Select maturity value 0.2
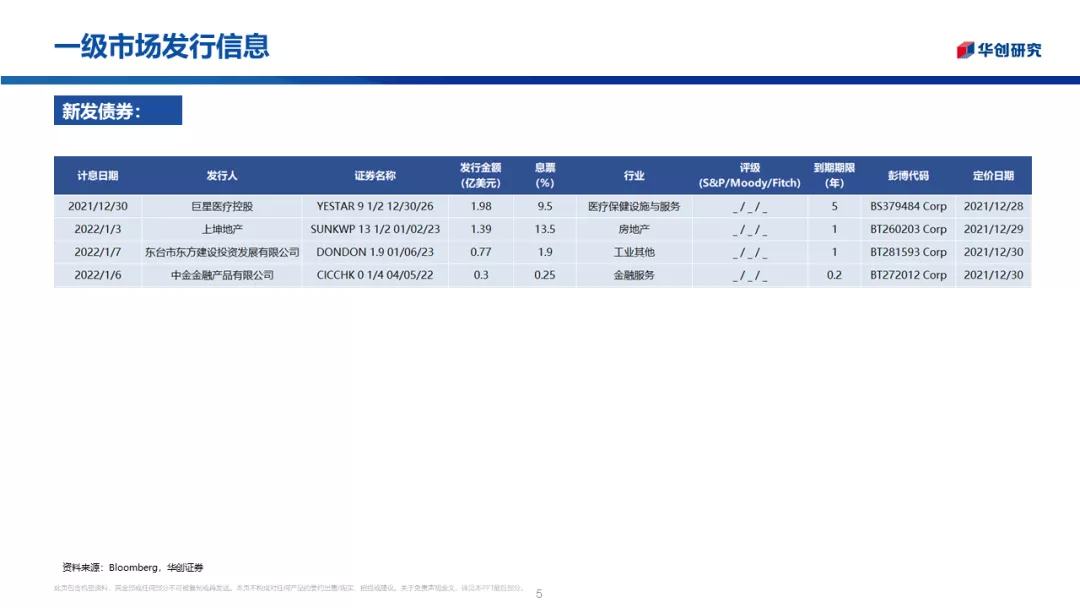 [834, 275]
